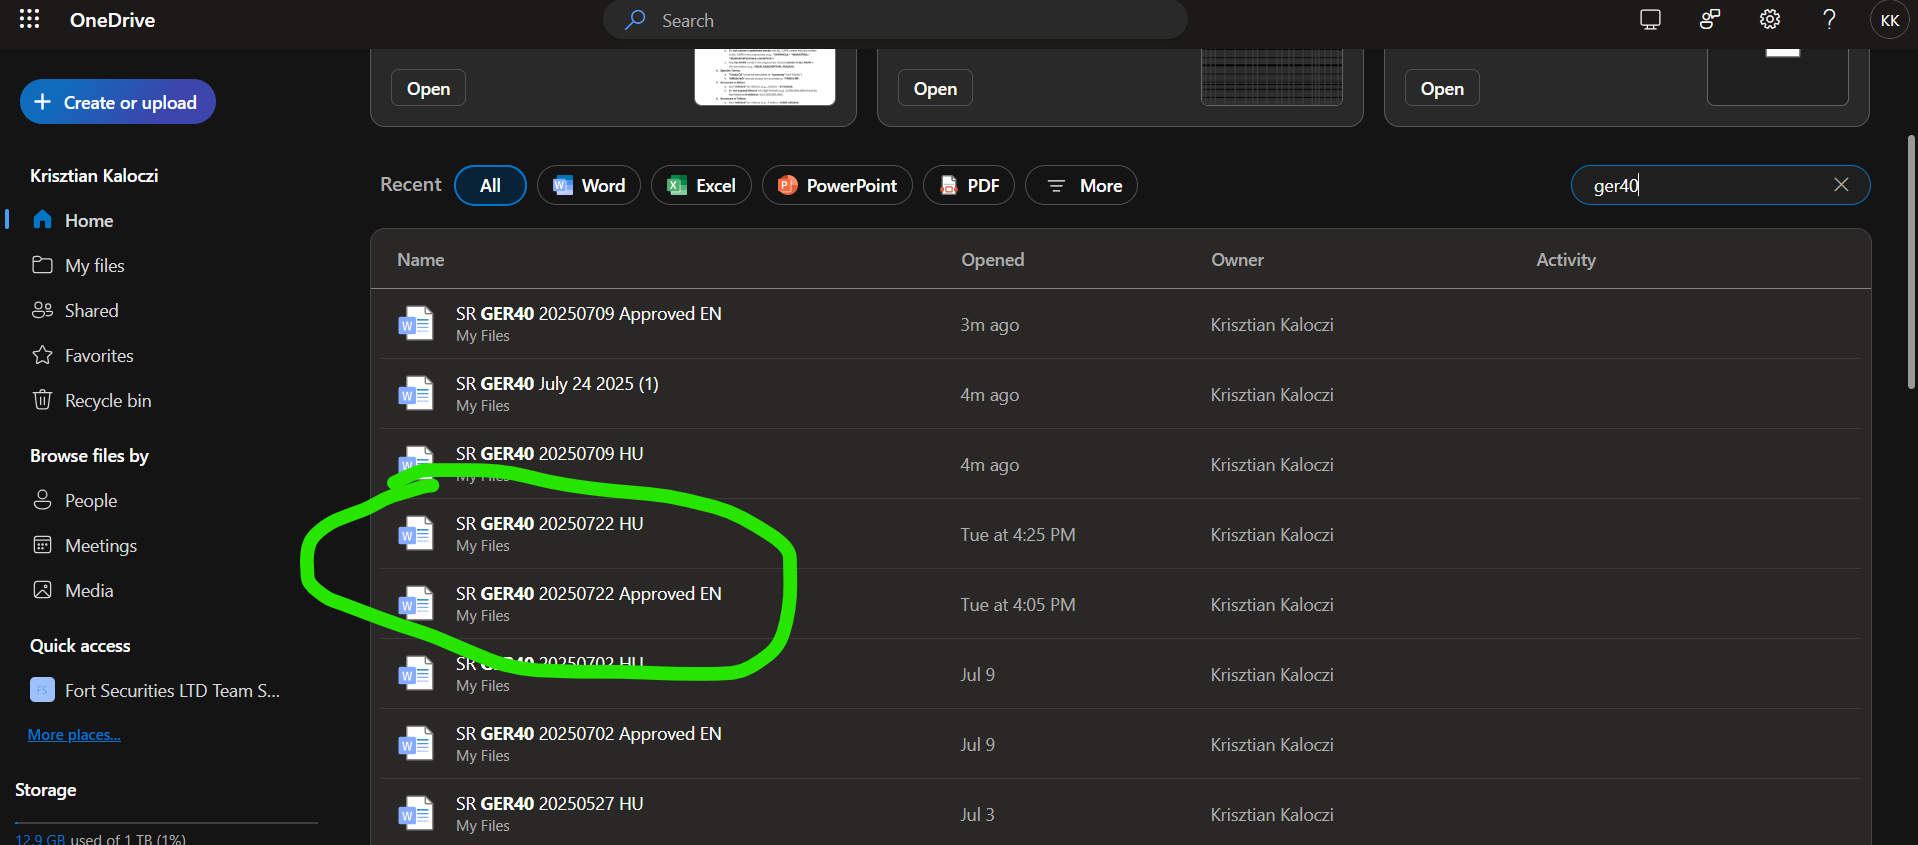Select the All recent files filter
Screen dimensions: 1918x845
point(490,185)
